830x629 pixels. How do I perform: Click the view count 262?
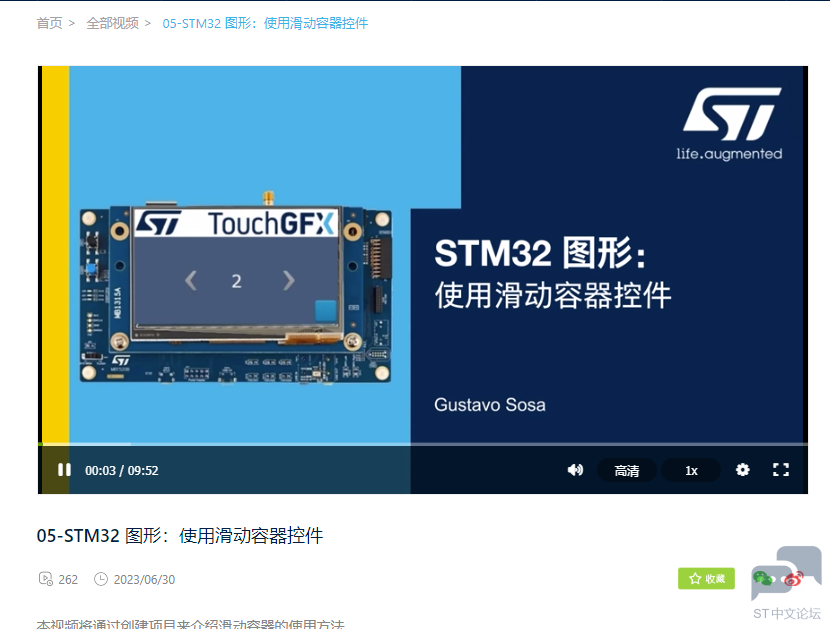tap(68, 580)
